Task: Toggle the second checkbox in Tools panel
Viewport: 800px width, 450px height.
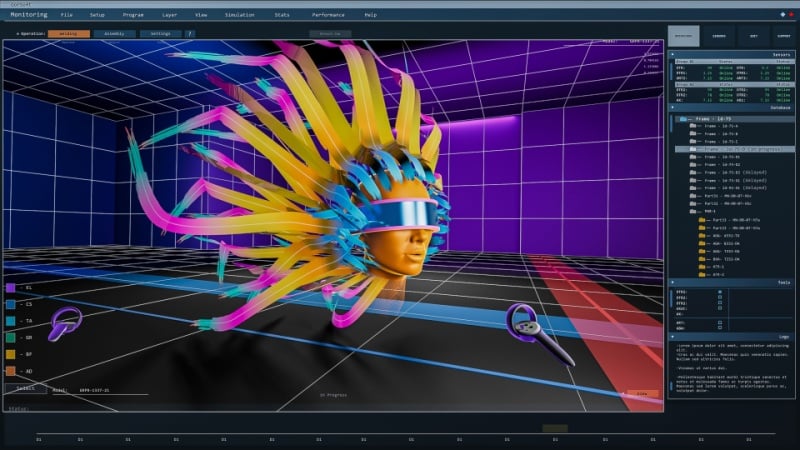Action: pyautogui.click(x=719, y=298)
